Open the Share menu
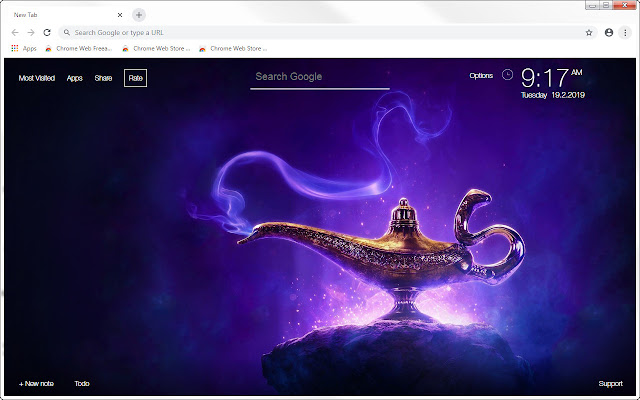Image resolution: width=640 pixels, height=400 pixels. (103, 78)
